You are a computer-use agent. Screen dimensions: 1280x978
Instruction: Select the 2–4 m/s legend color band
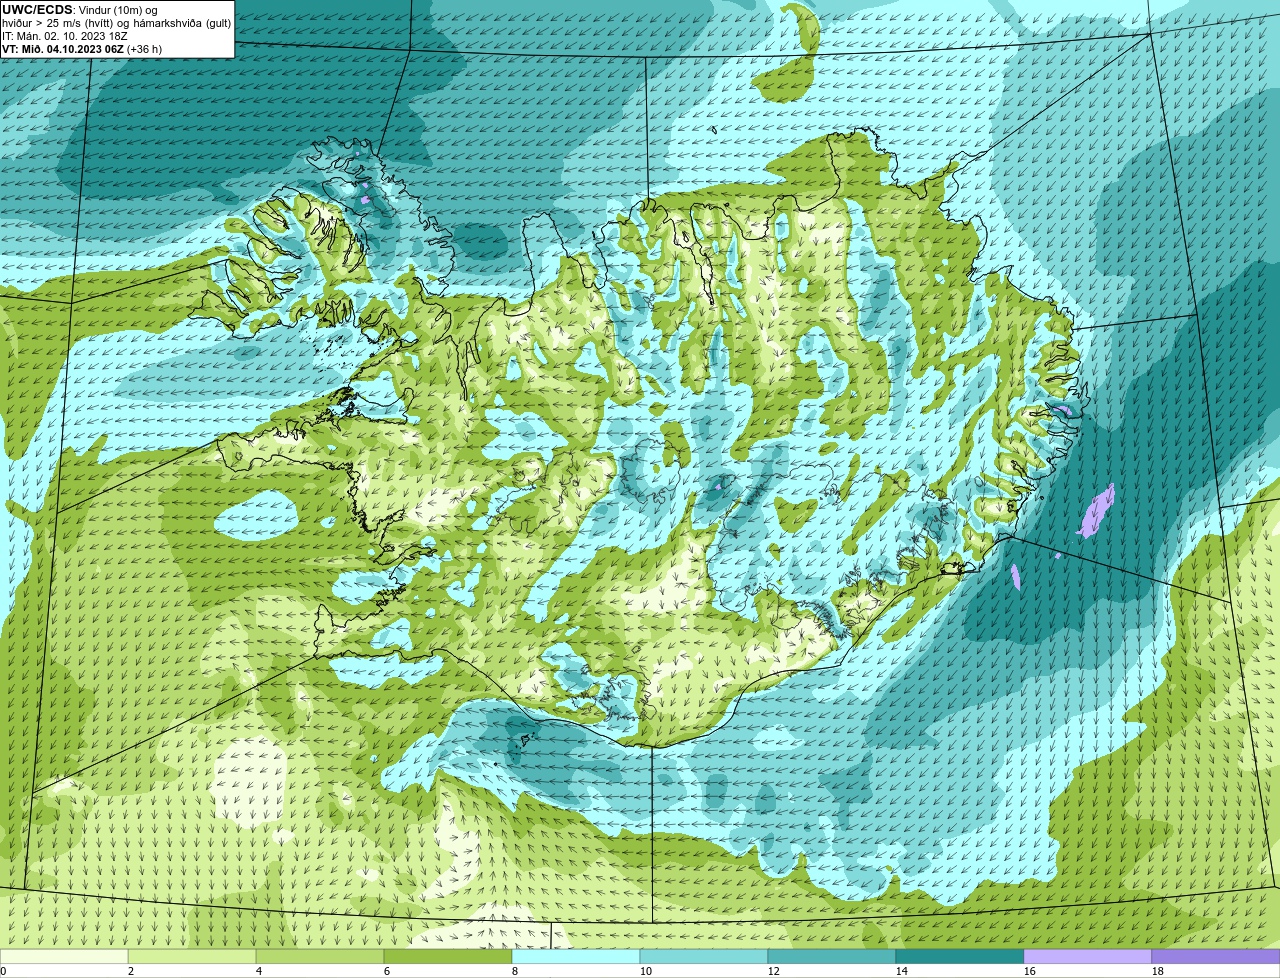pos(193,957)
